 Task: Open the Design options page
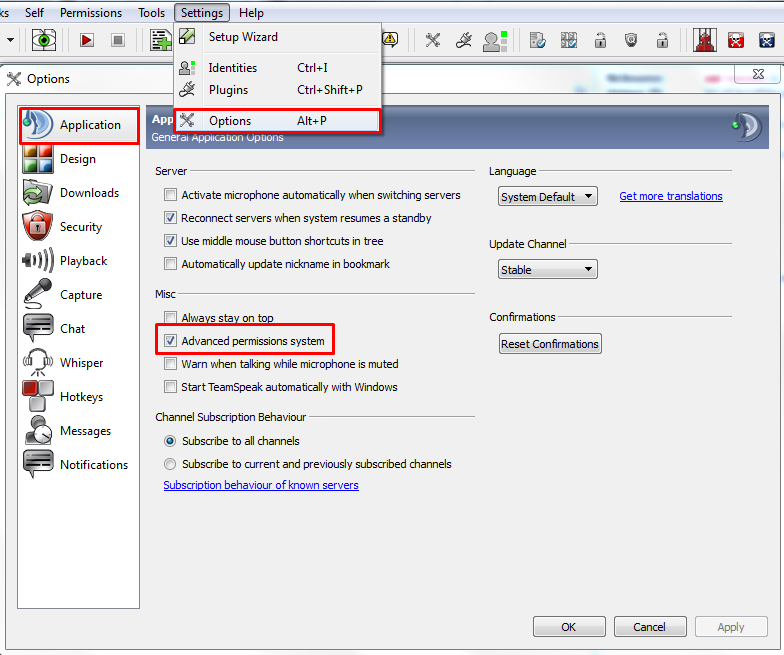79,159
